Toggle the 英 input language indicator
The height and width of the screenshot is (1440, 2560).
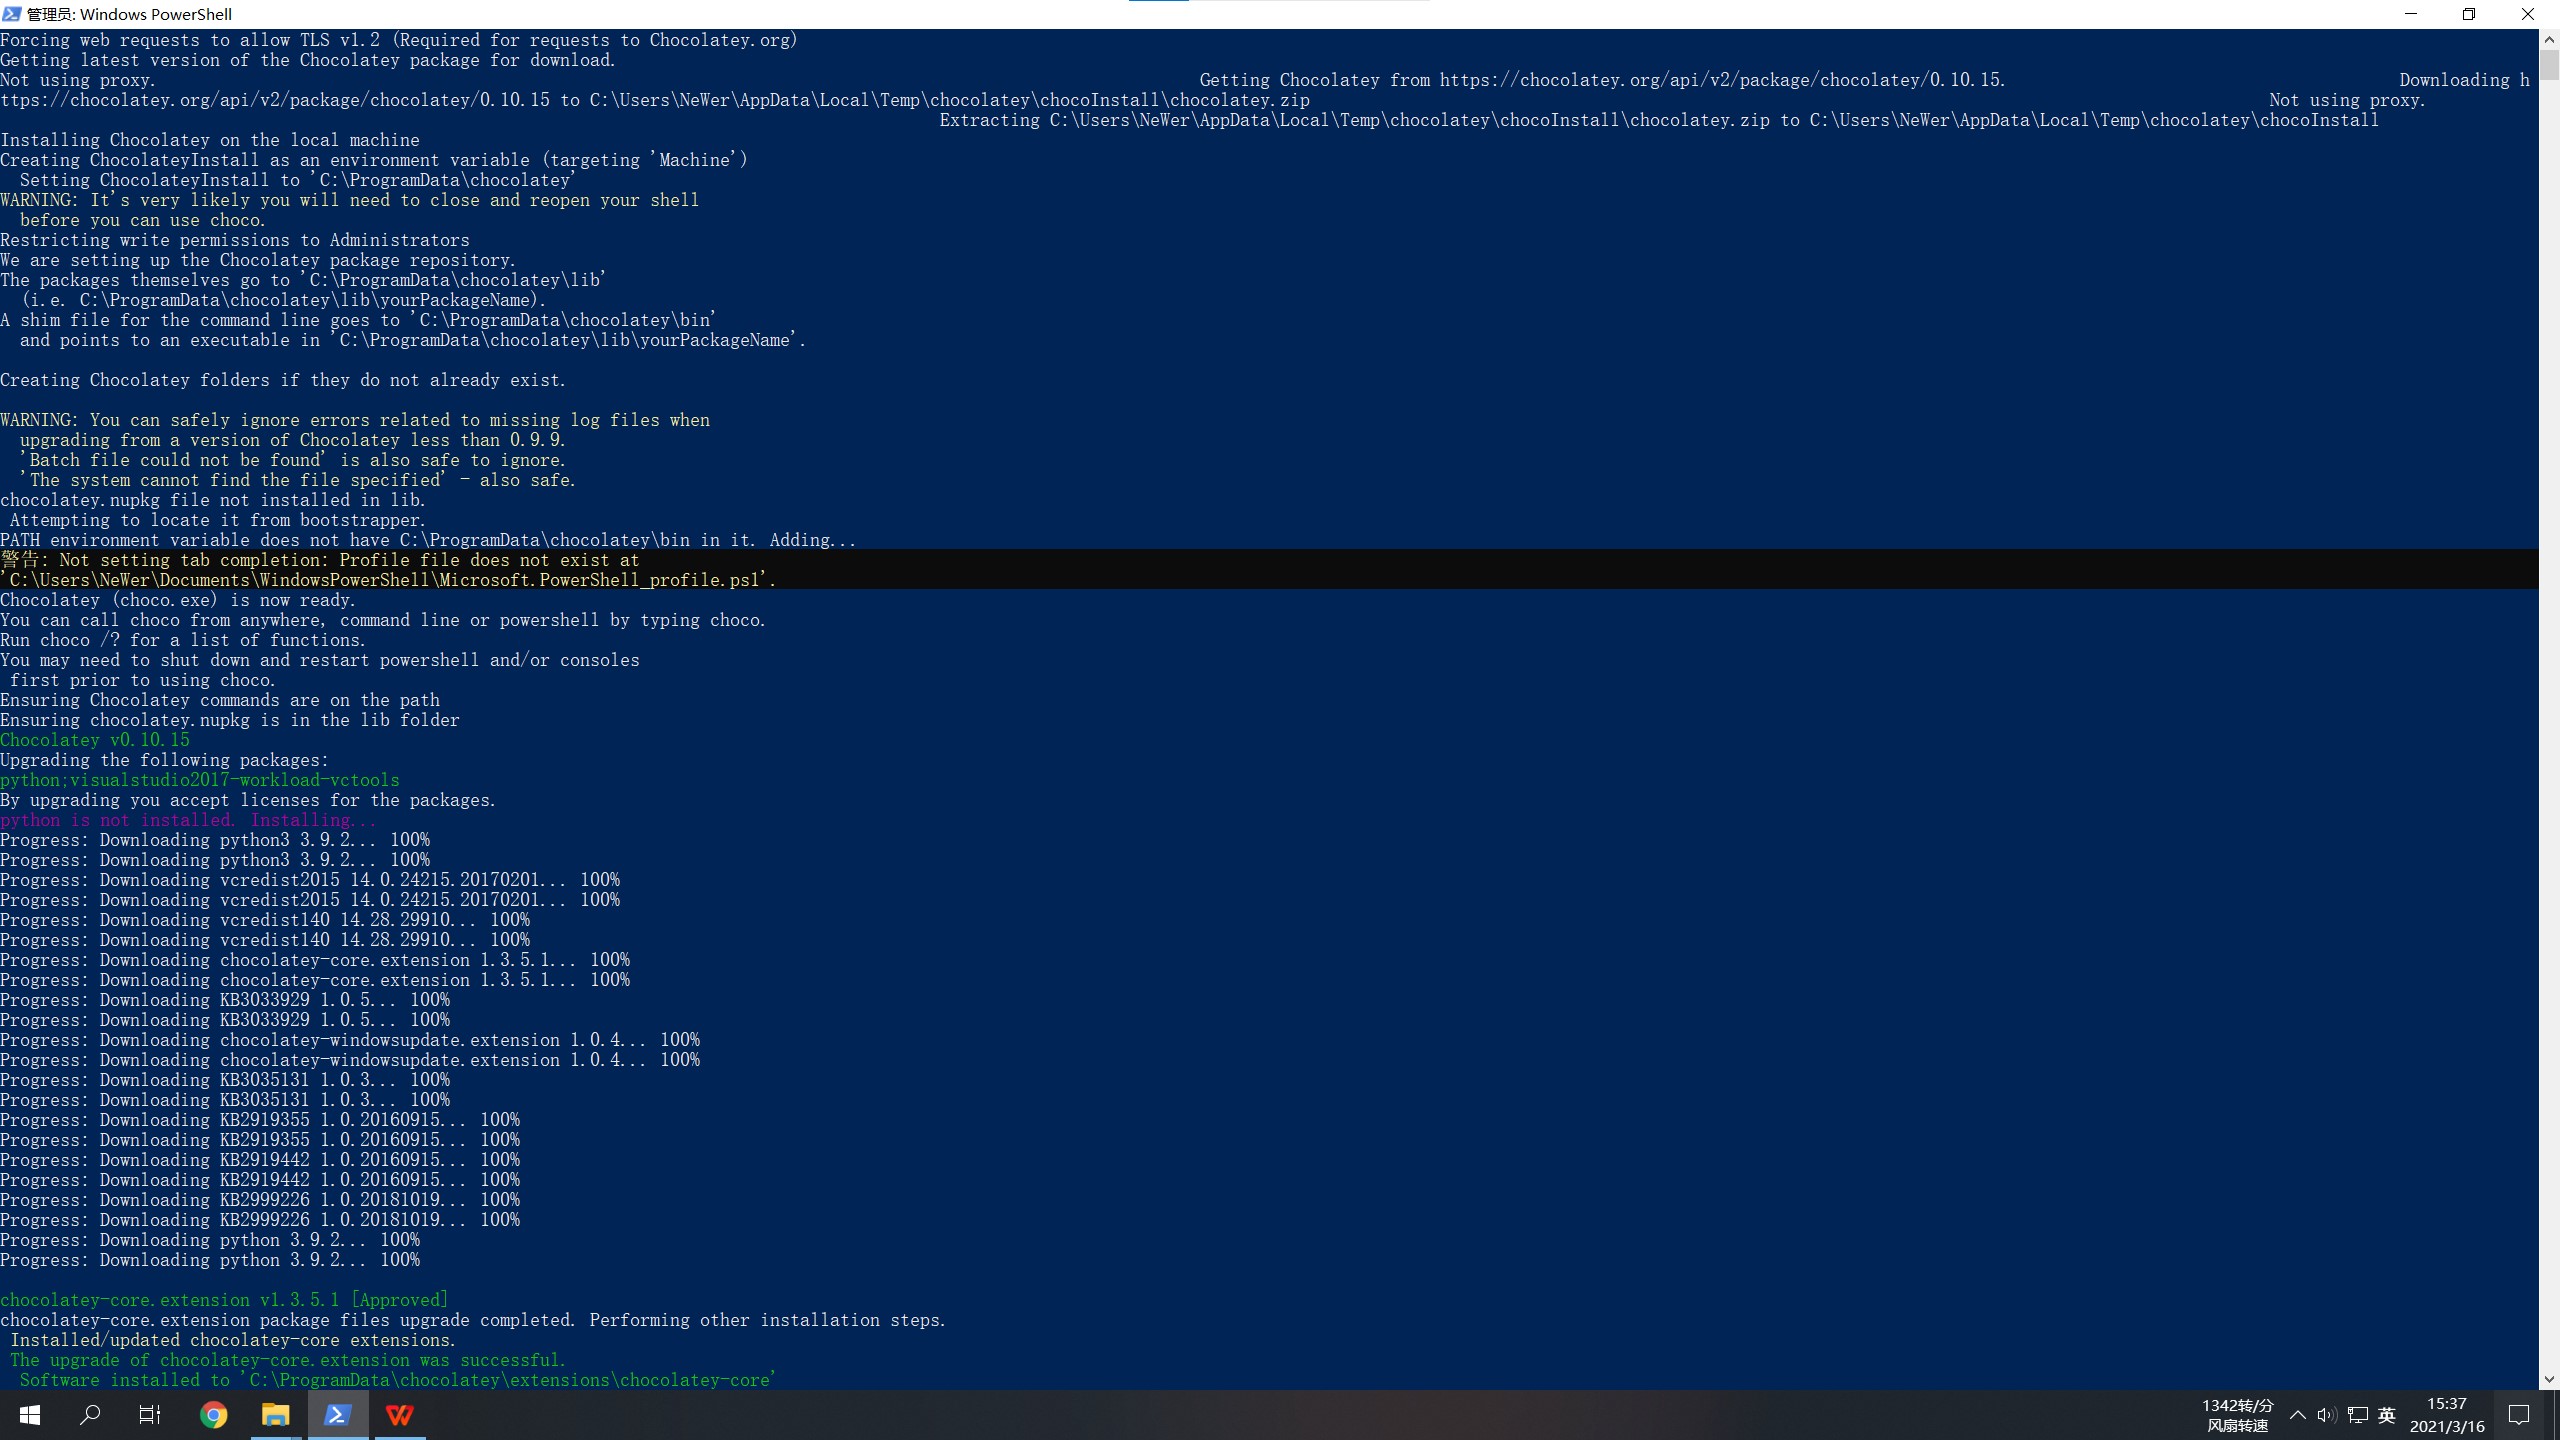pyautogui.click(x=2387, y=1415)
